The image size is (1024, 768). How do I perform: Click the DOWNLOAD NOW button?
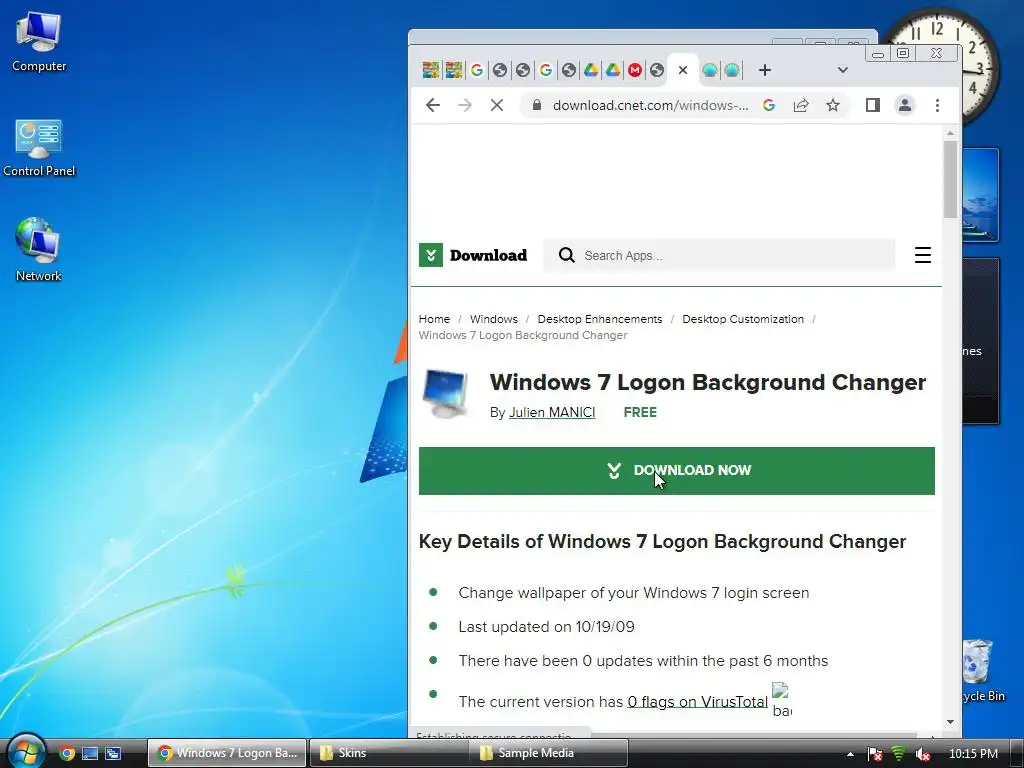677,471
